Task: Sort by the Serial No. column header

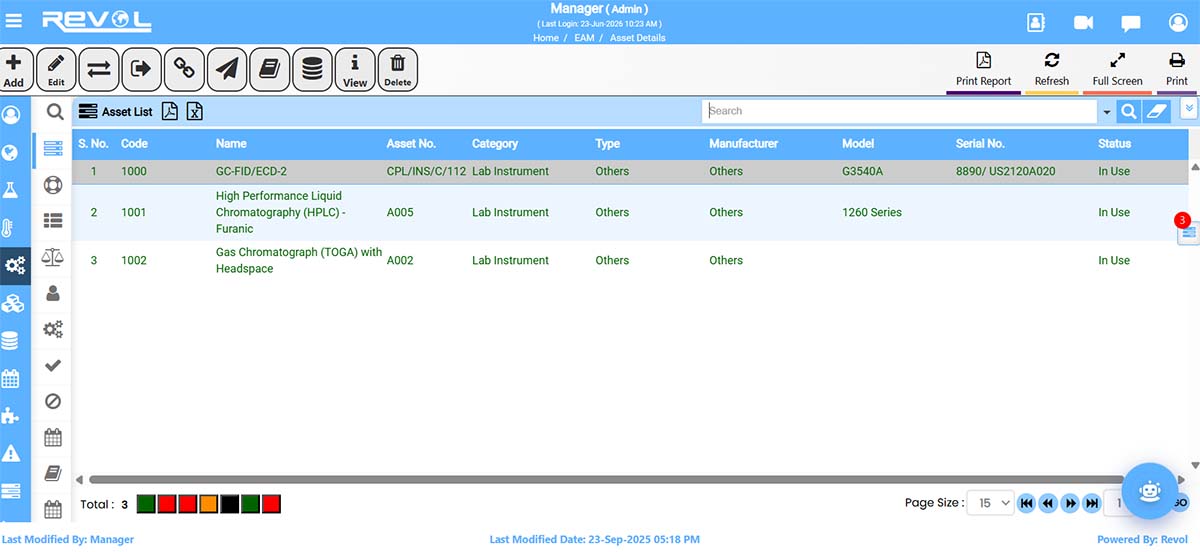Action: 980,144
